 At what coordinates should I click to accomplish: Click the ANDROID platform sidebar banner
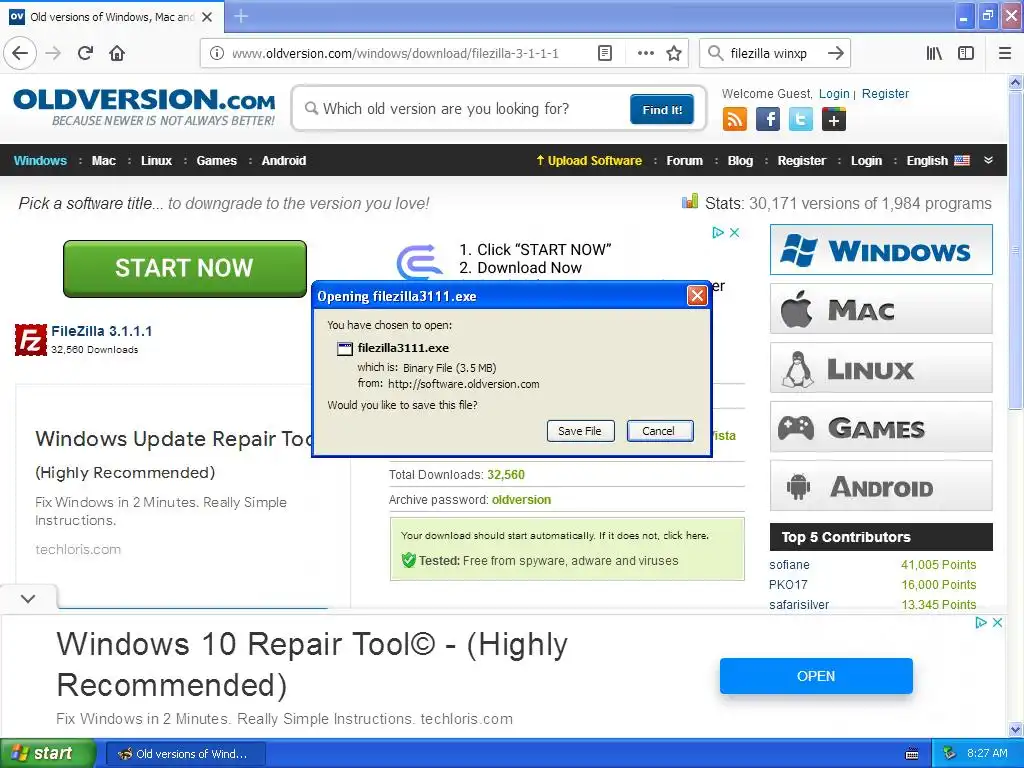click(x=881, y=485)
